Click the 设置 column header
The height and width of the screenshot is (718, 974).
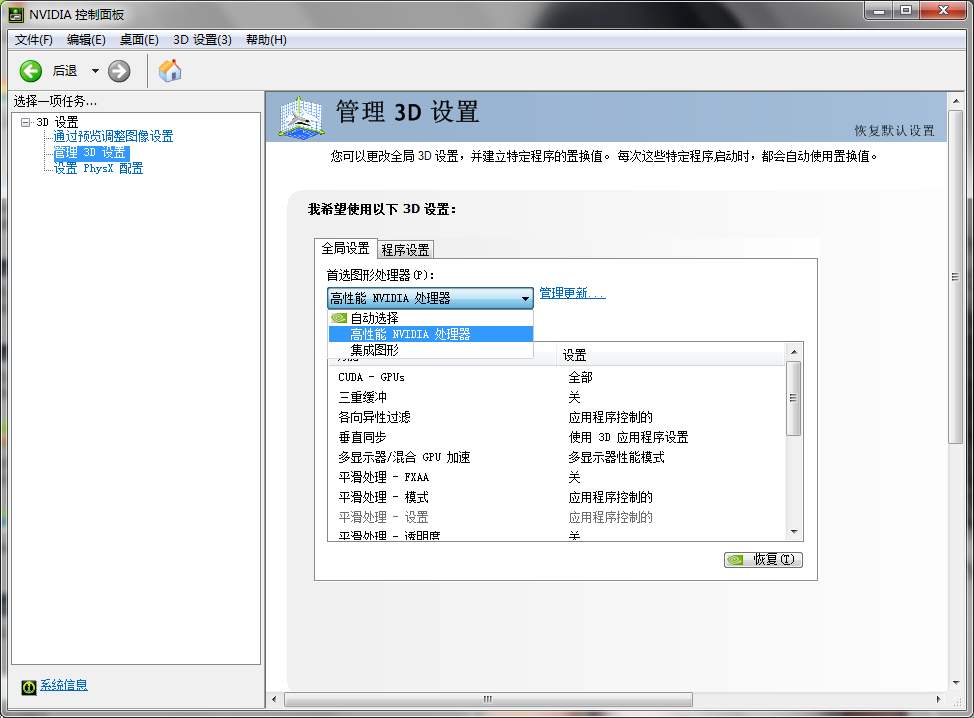tap(671, 355)
